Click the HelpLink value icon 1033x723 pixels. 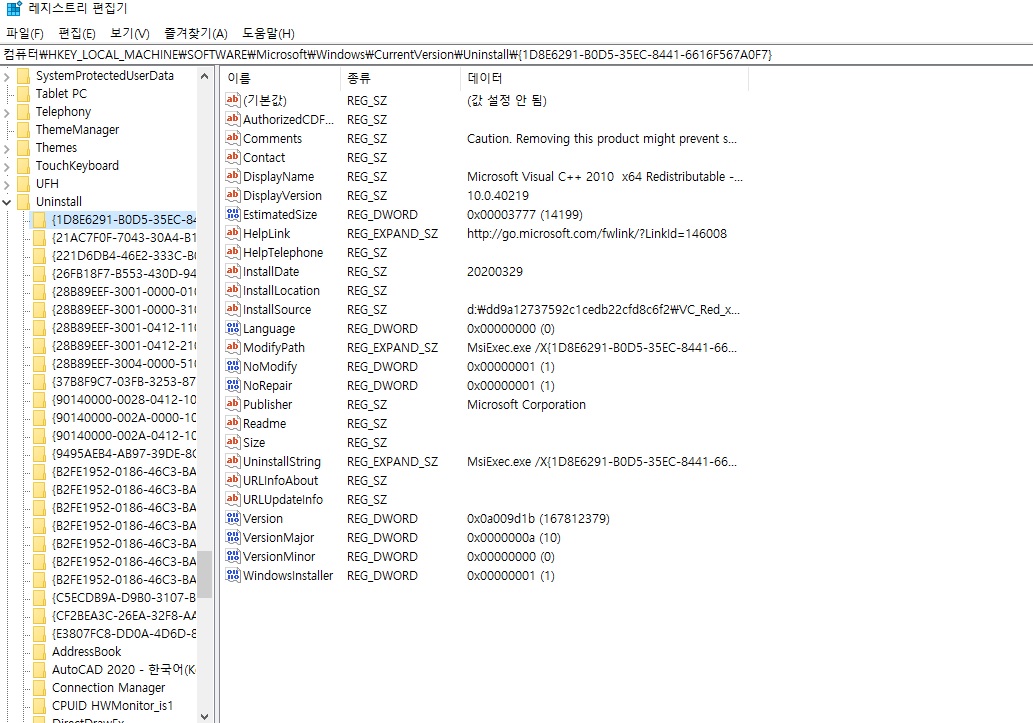(233, 233)
